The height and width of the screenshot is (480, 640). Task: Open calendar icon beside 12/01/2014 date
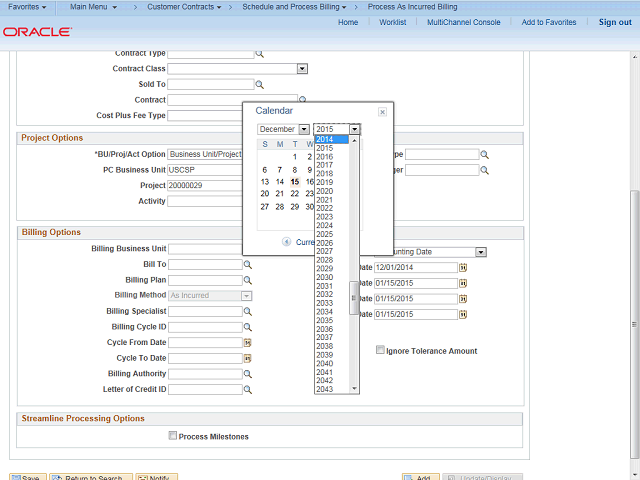(x=463, y=268)
